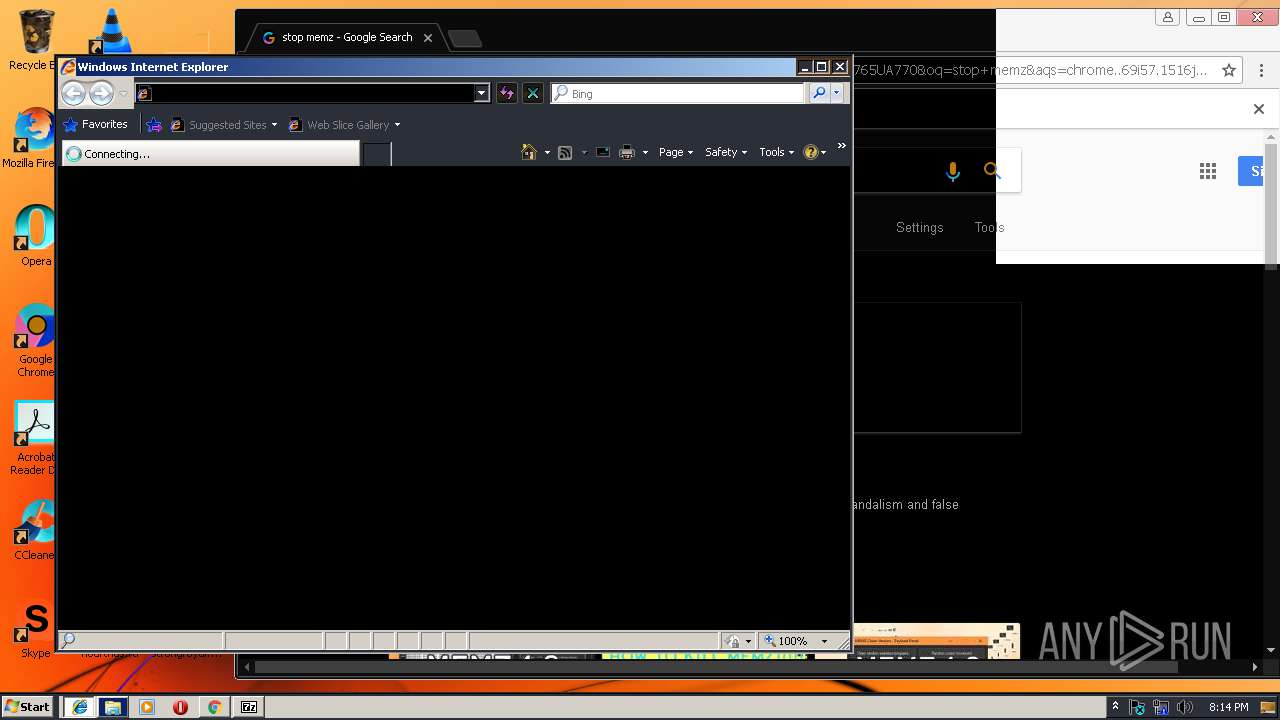
Task: Click the zoom level 100% button
Action: click(786, 641)
